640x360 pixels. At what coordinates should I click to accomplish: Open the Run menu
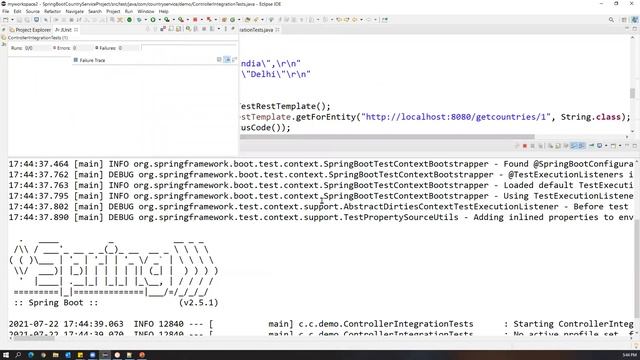[x=129, y=11]
